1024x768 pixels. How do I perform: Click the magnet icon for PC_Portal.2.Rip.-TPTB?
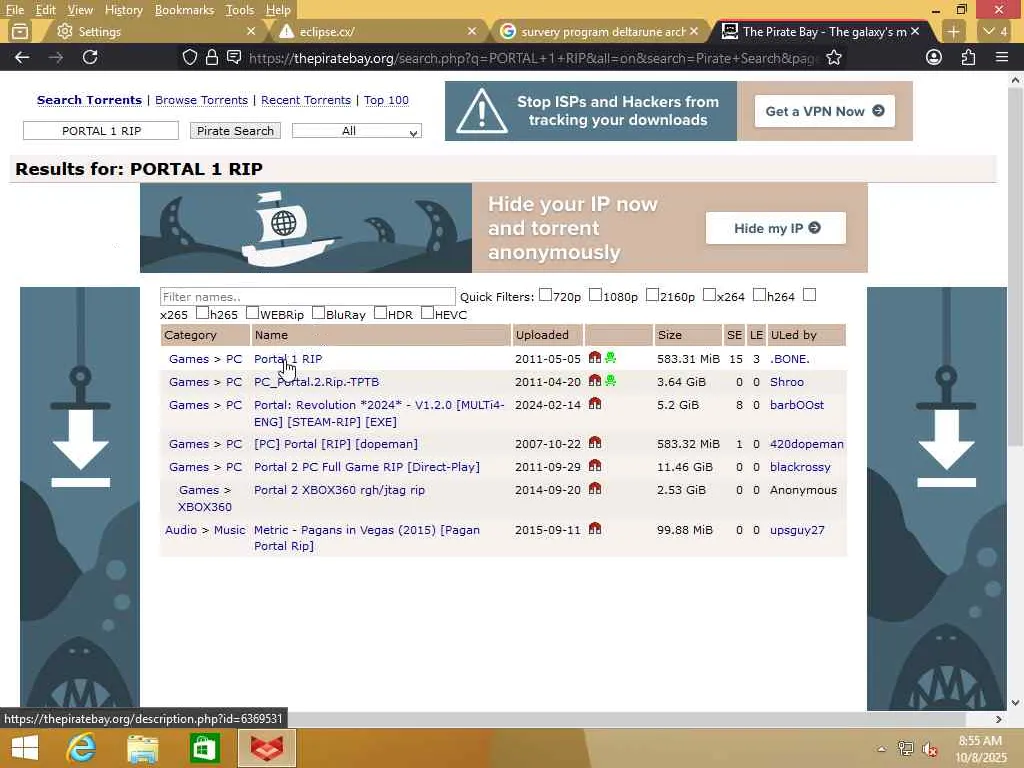click(594, 381)
